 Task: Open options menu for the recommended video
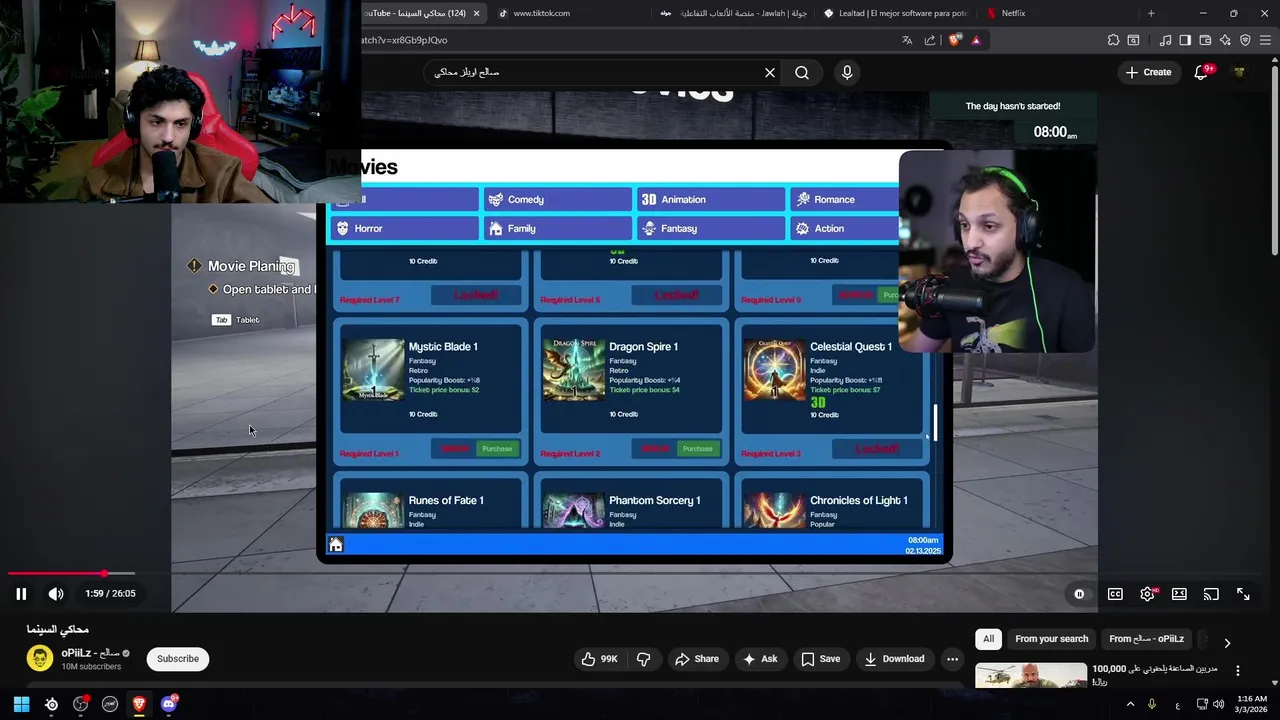pos(1238,671)
